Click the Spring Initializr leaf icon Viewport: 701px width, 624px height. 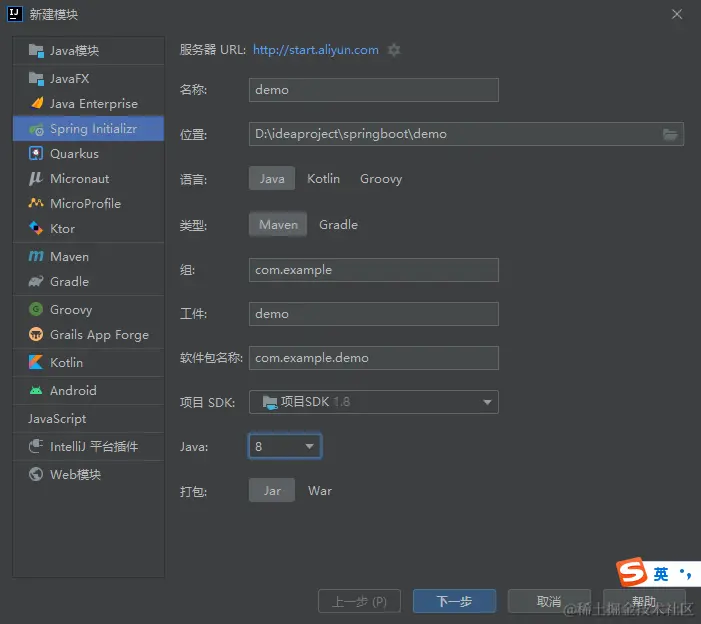coord(36,129)
